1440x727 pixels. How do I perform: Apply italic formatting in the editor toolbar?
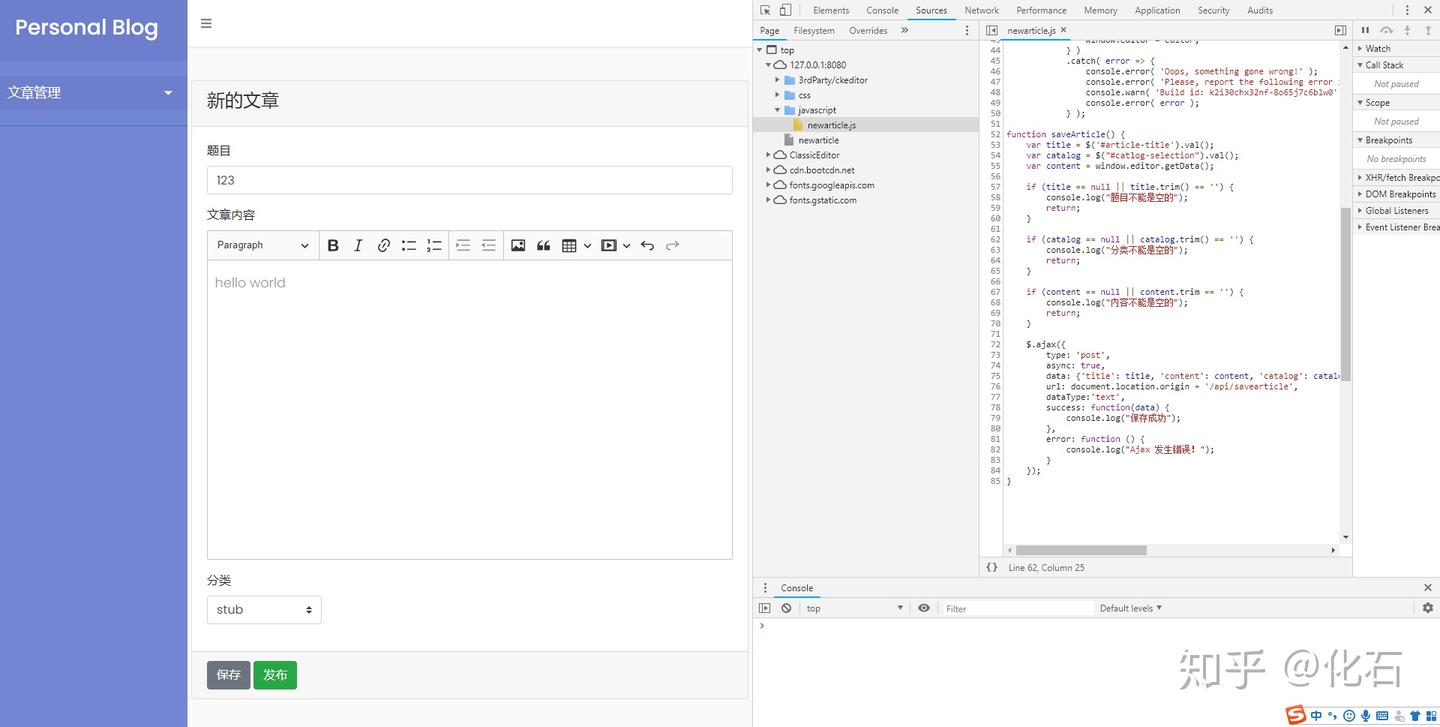(358, 245)
